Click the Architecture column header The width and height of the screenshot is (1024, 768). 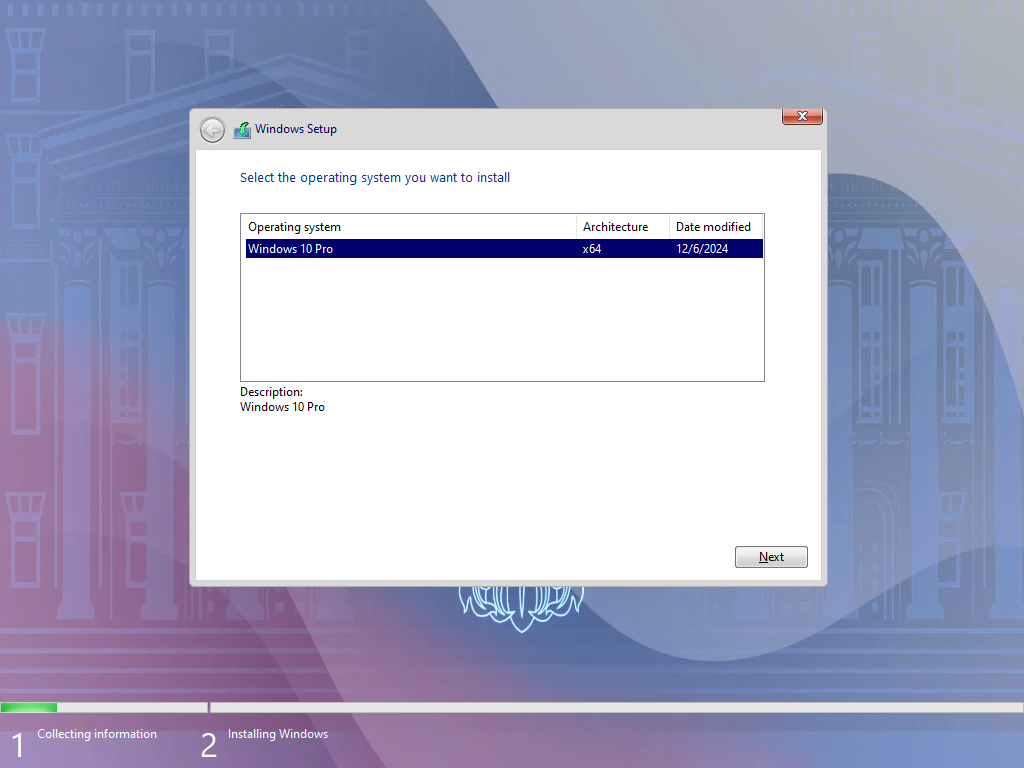click(x=623, y=227)
